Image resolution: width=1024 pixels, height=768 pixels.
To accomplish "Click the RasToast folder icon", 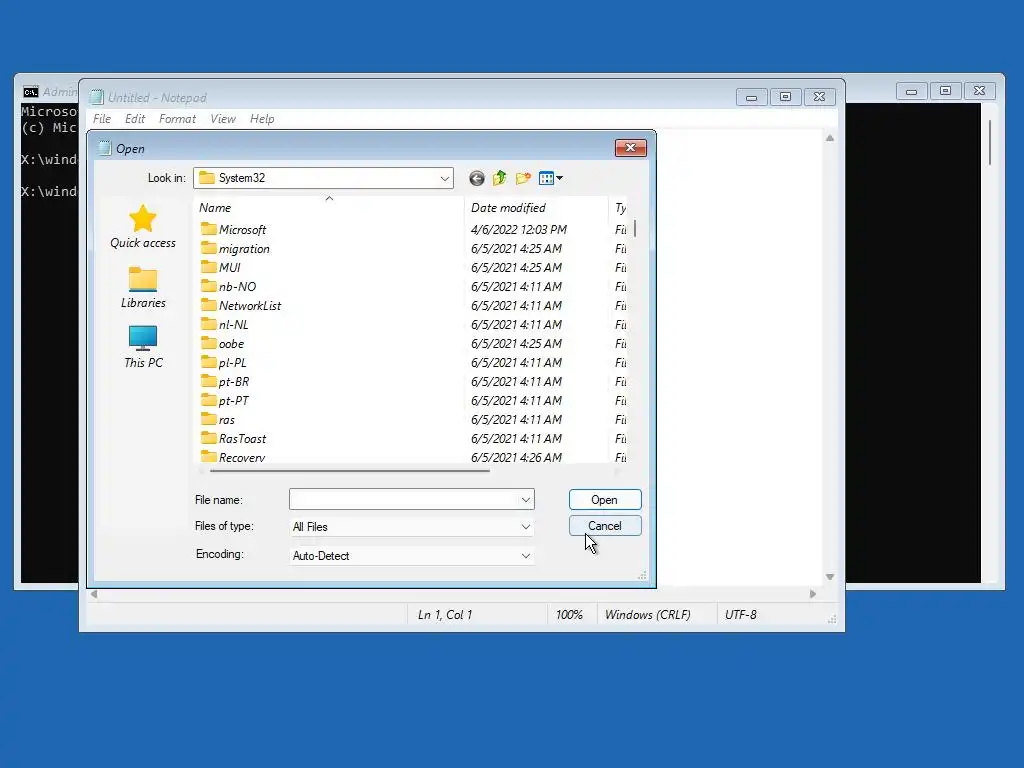I will (208, 437).
